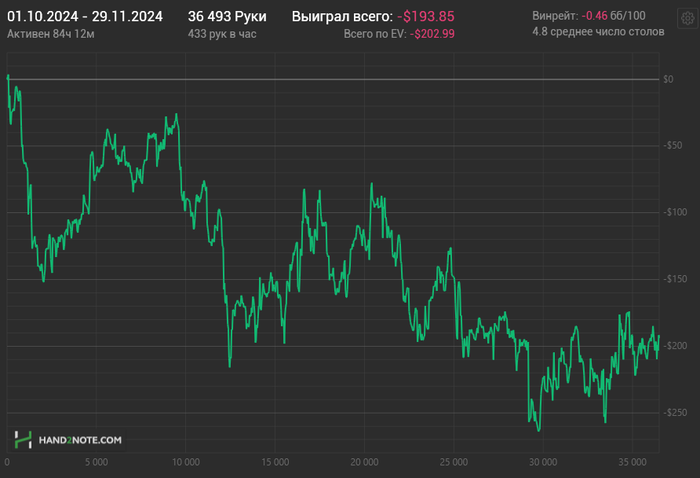This screenshot has width=700, height=478.
Task: Click the Винрейт -0.46 бб/100 stat
Action: pos(602,16)
